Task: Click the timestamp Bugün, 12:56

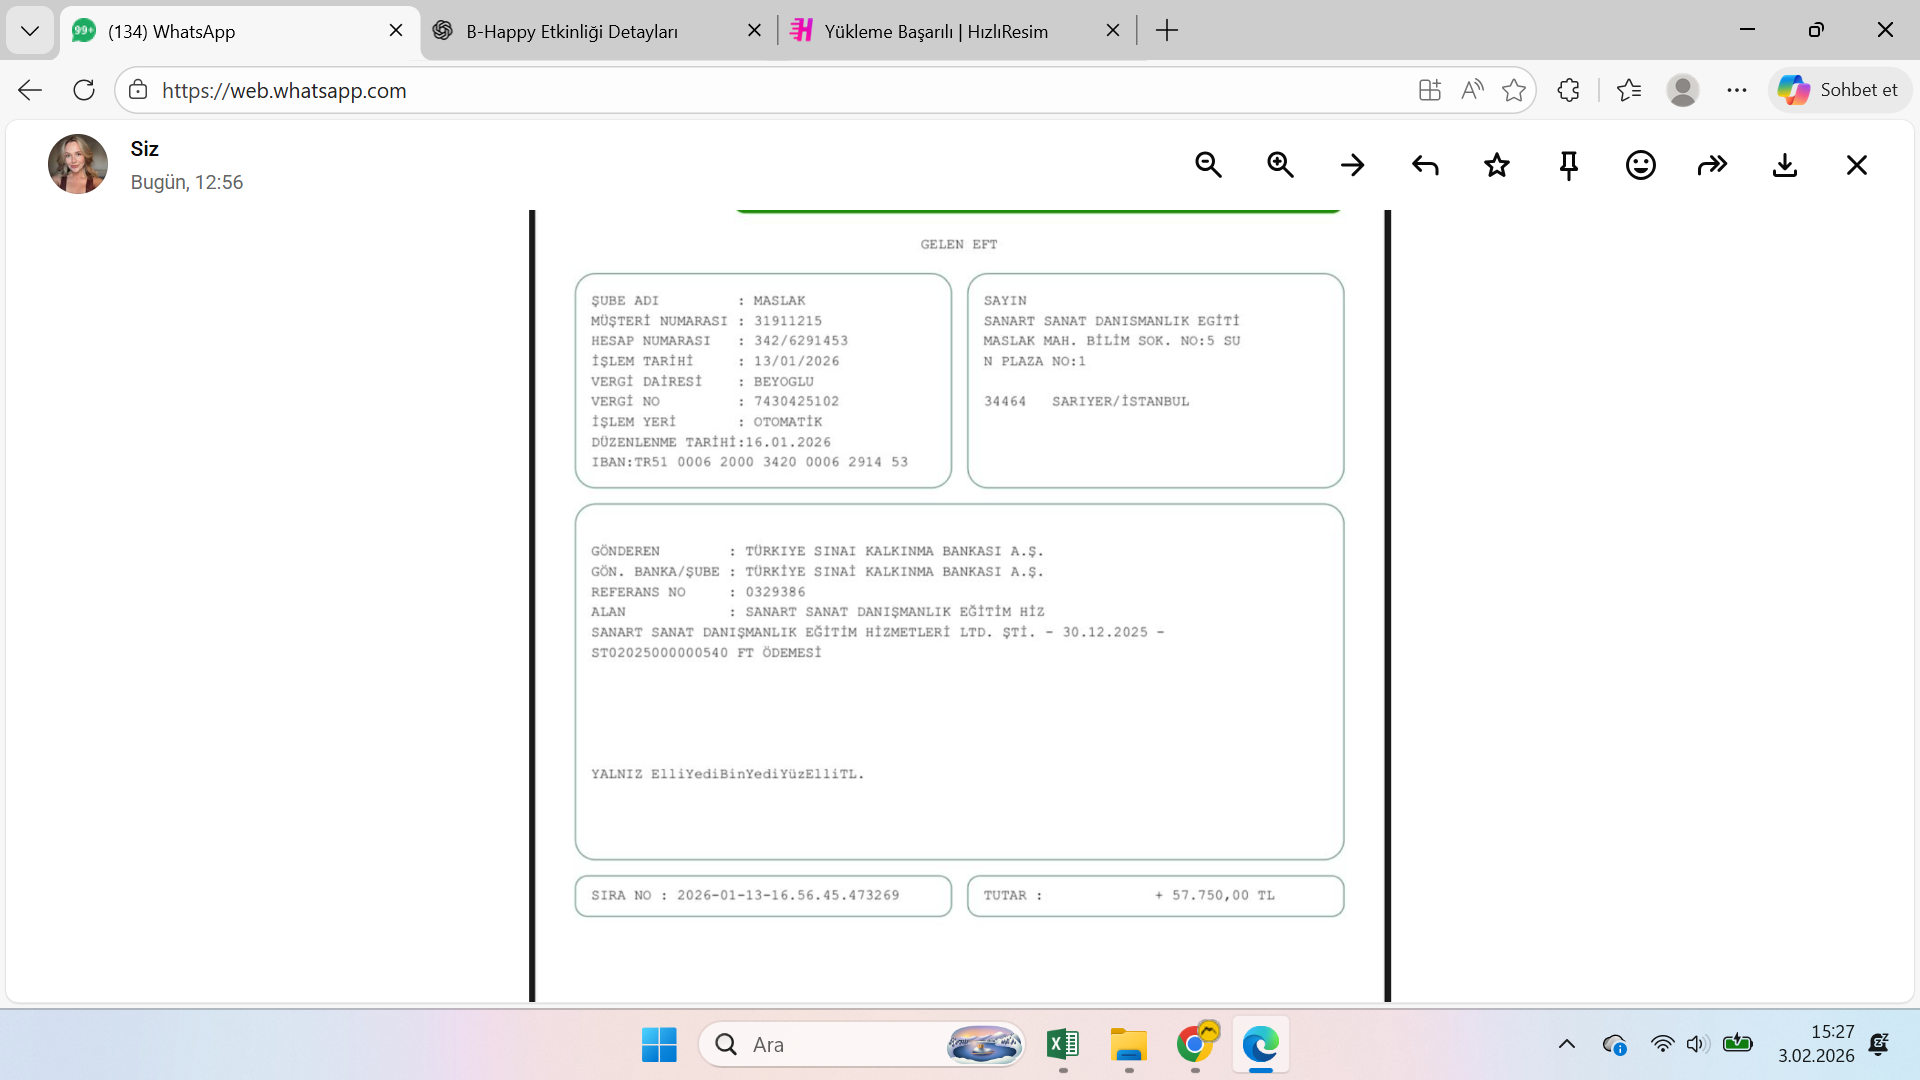Action: tap(187, 182)
